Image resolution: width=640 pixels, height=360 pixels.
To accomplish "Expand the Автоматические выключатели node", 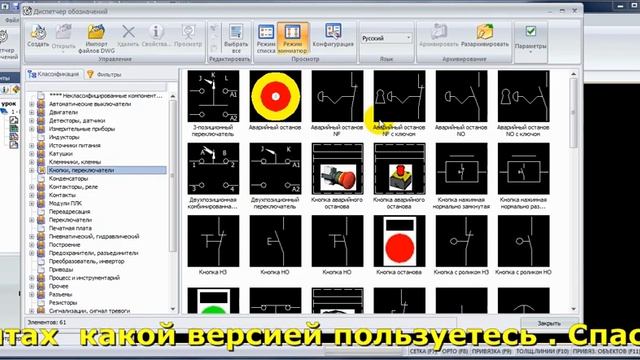I will click(31, 104).
